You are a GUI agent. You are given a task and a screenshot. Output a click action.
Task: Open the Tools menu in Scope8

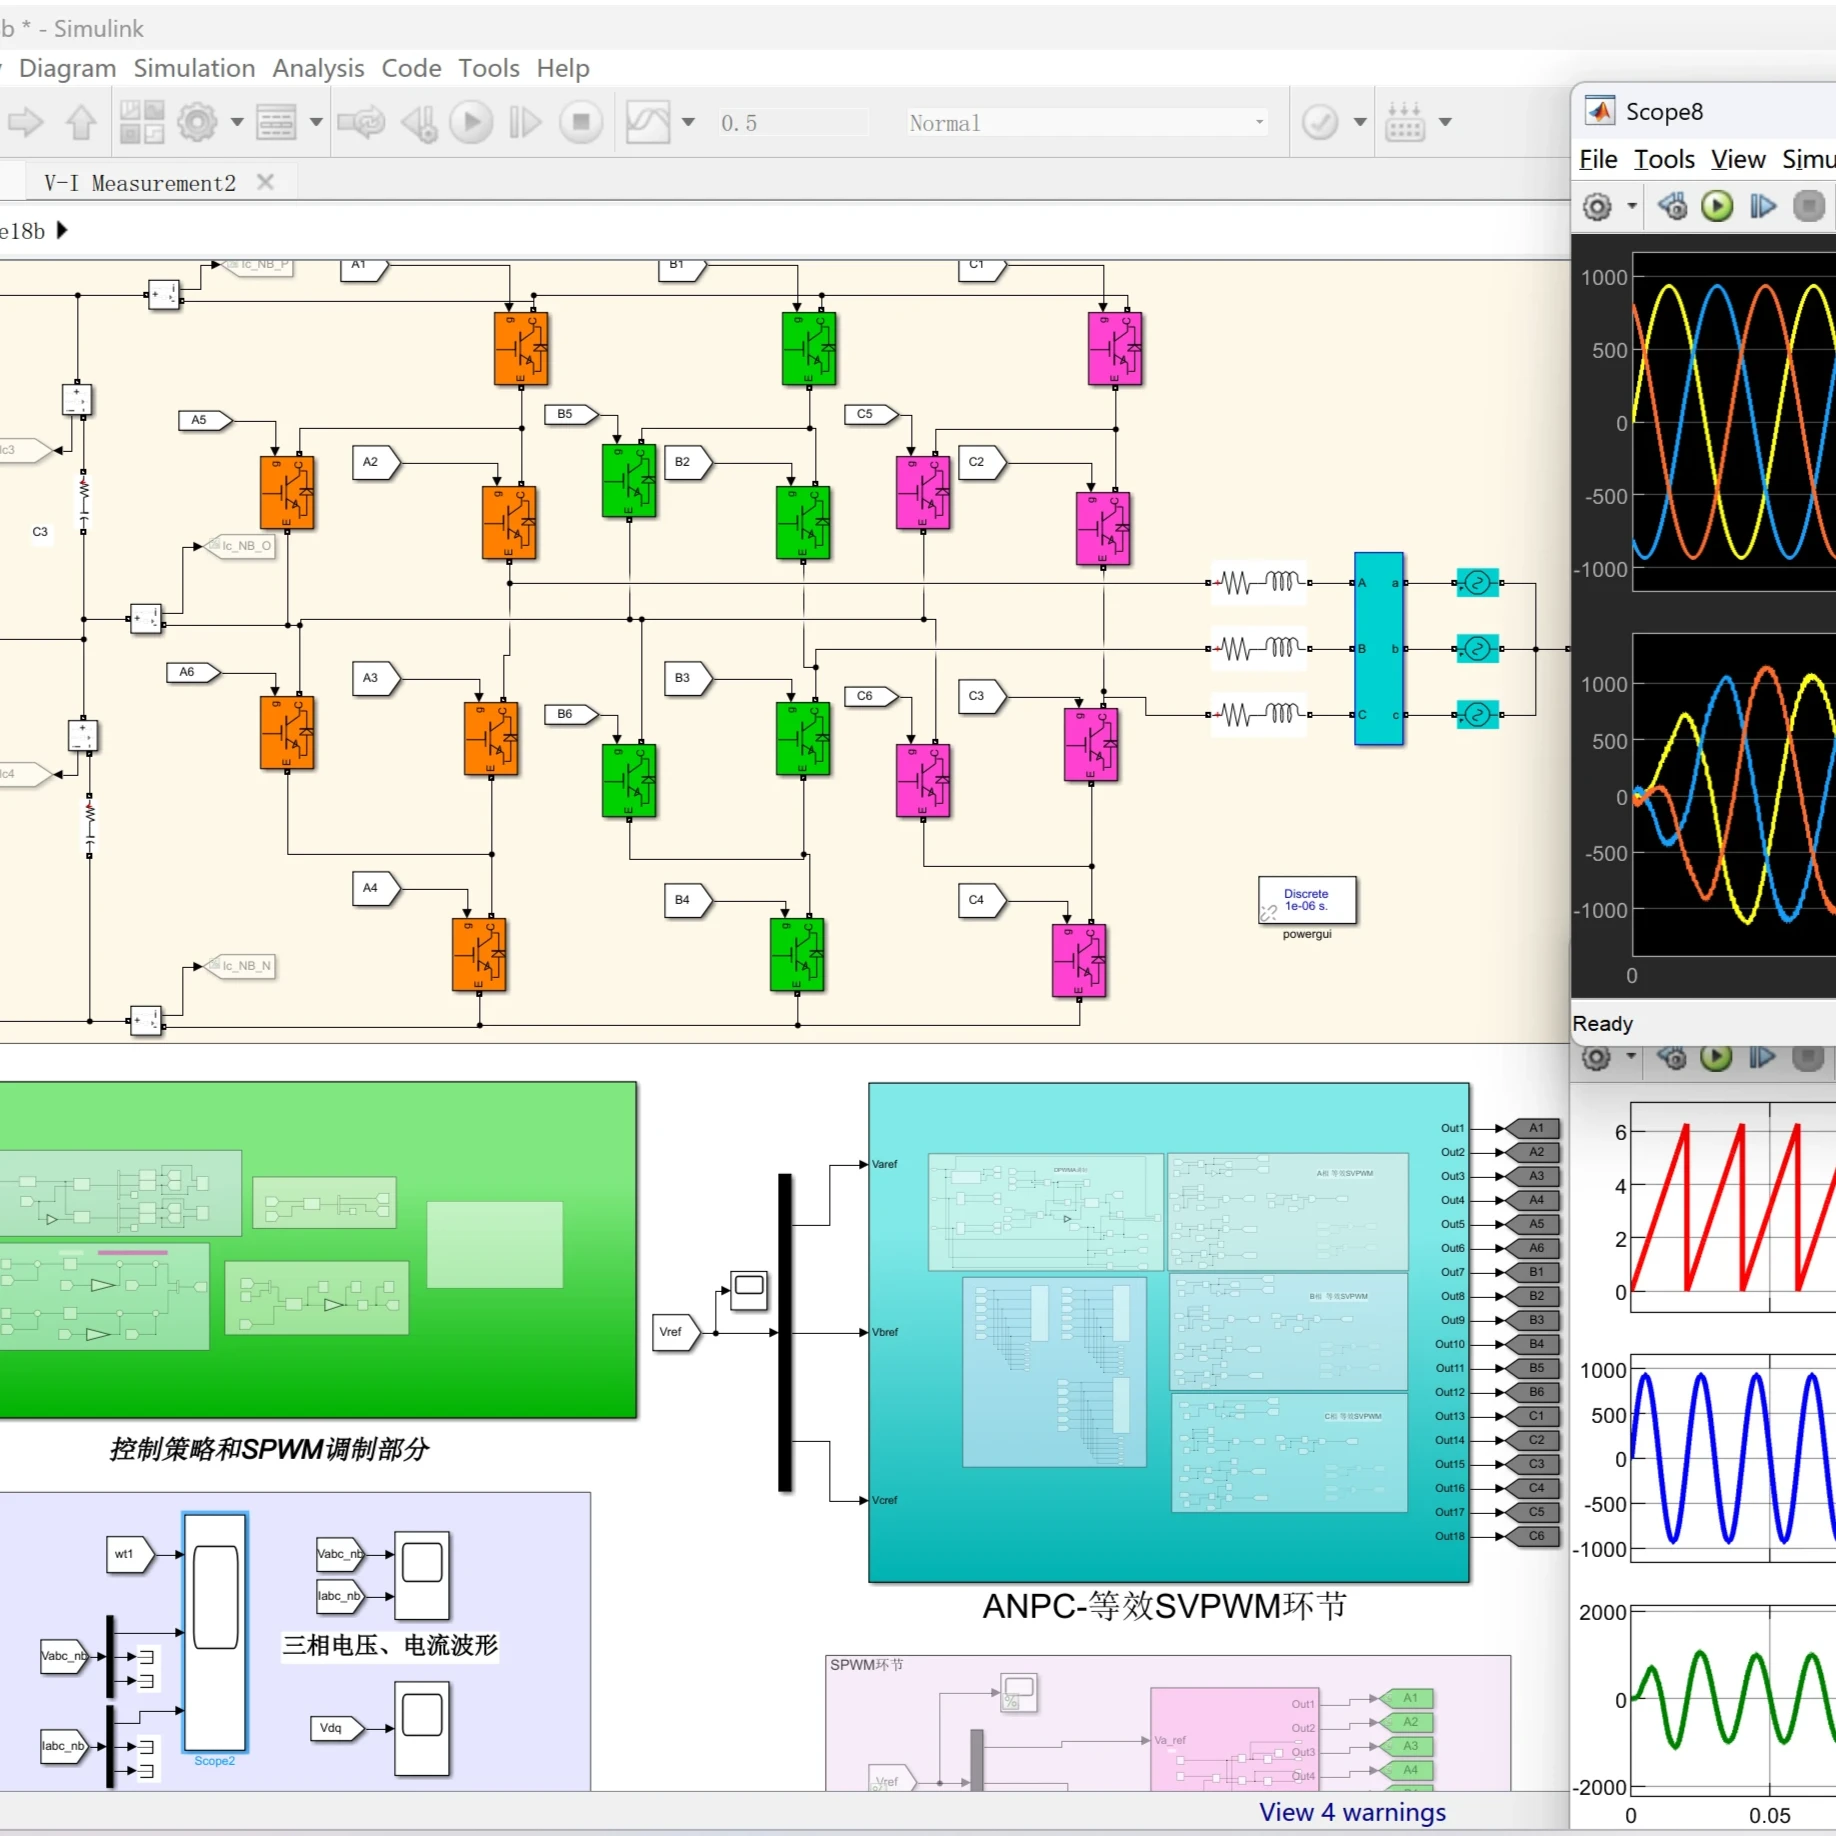tap(1664, 159)
